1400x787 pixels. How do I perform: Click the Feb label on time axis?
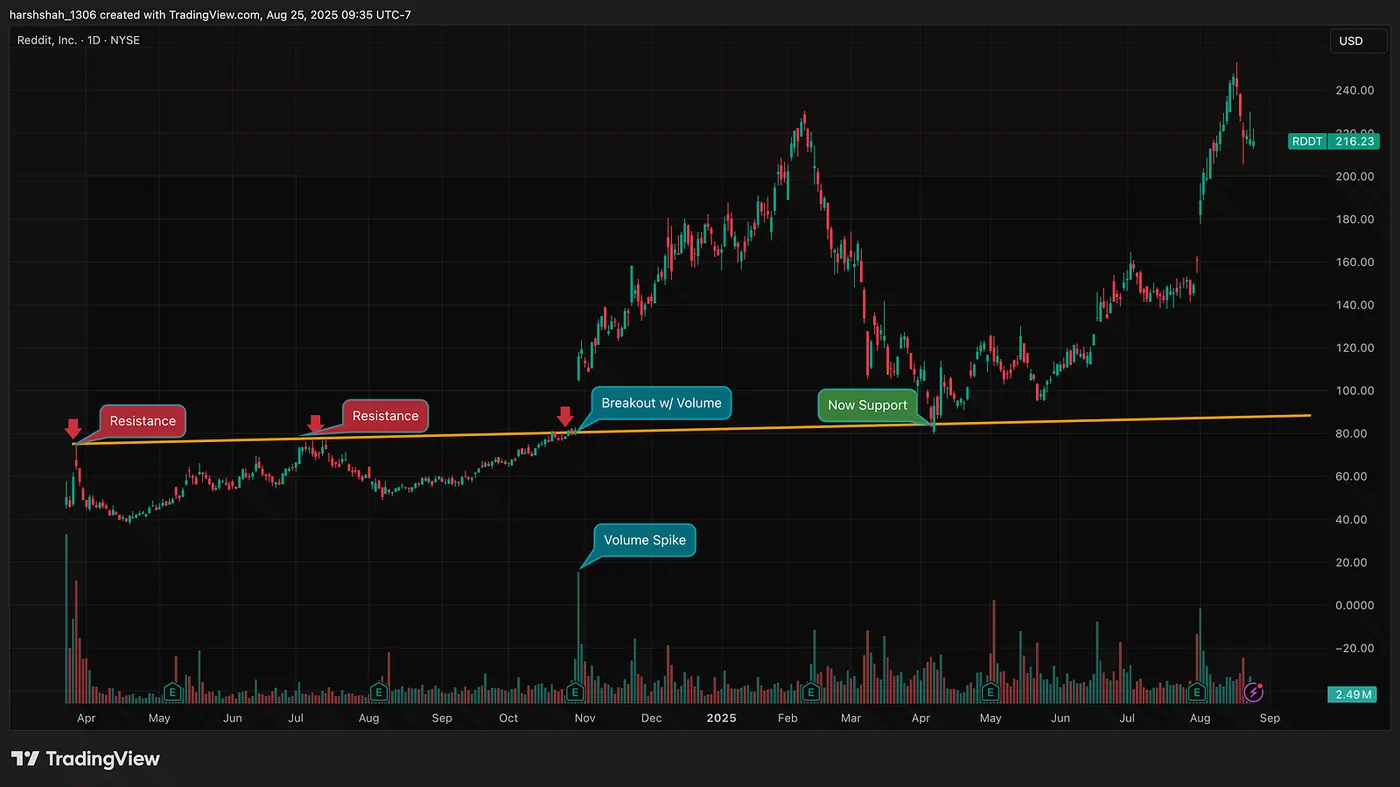787,718
